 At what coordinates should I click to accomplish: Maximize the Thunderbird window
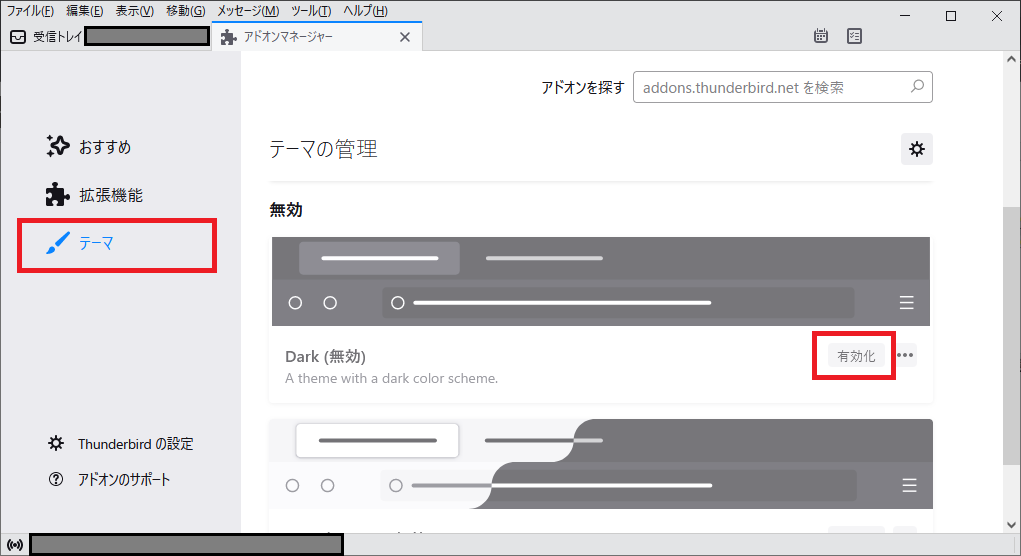click(951, 16)
